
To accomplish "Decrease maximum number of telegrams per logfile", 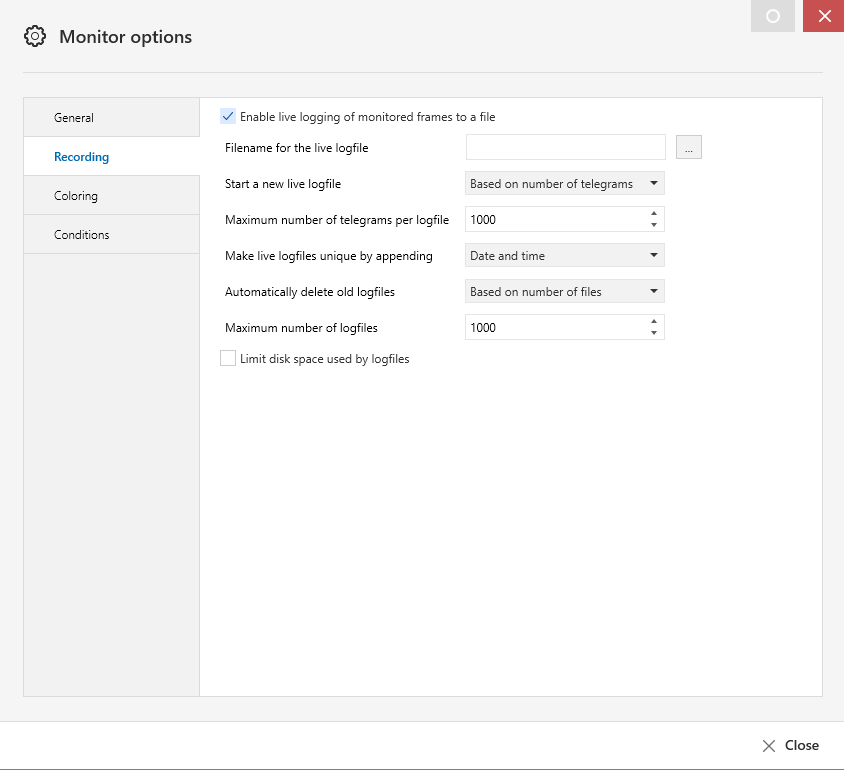I will coord(654,225).
